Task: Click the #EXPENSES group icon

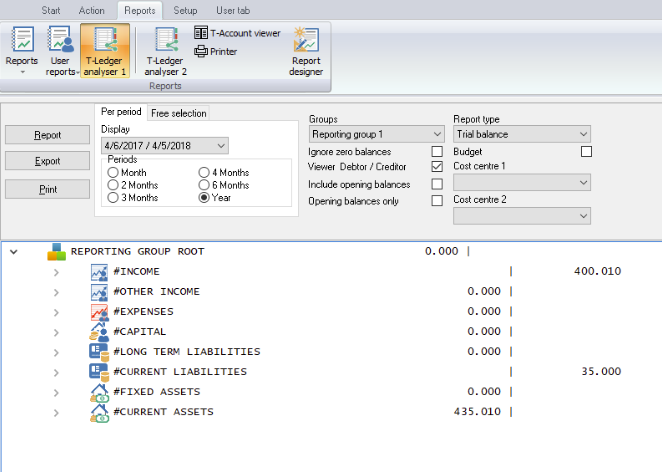Action: [100, 312]
